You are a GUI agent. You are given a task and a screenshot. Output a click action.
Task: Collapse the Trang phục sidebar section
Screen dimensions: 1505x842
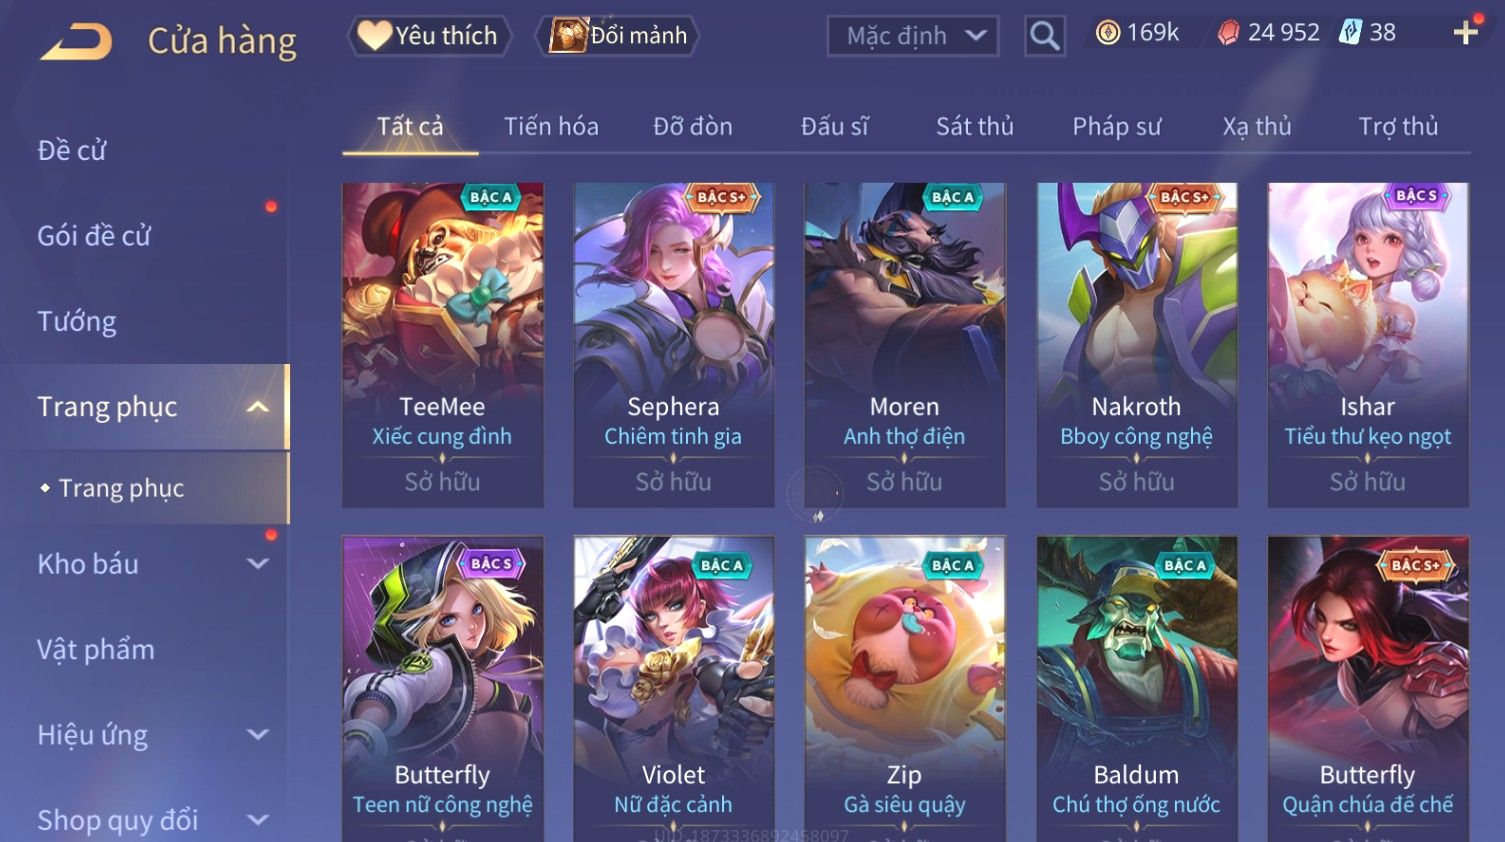(258, 407)
